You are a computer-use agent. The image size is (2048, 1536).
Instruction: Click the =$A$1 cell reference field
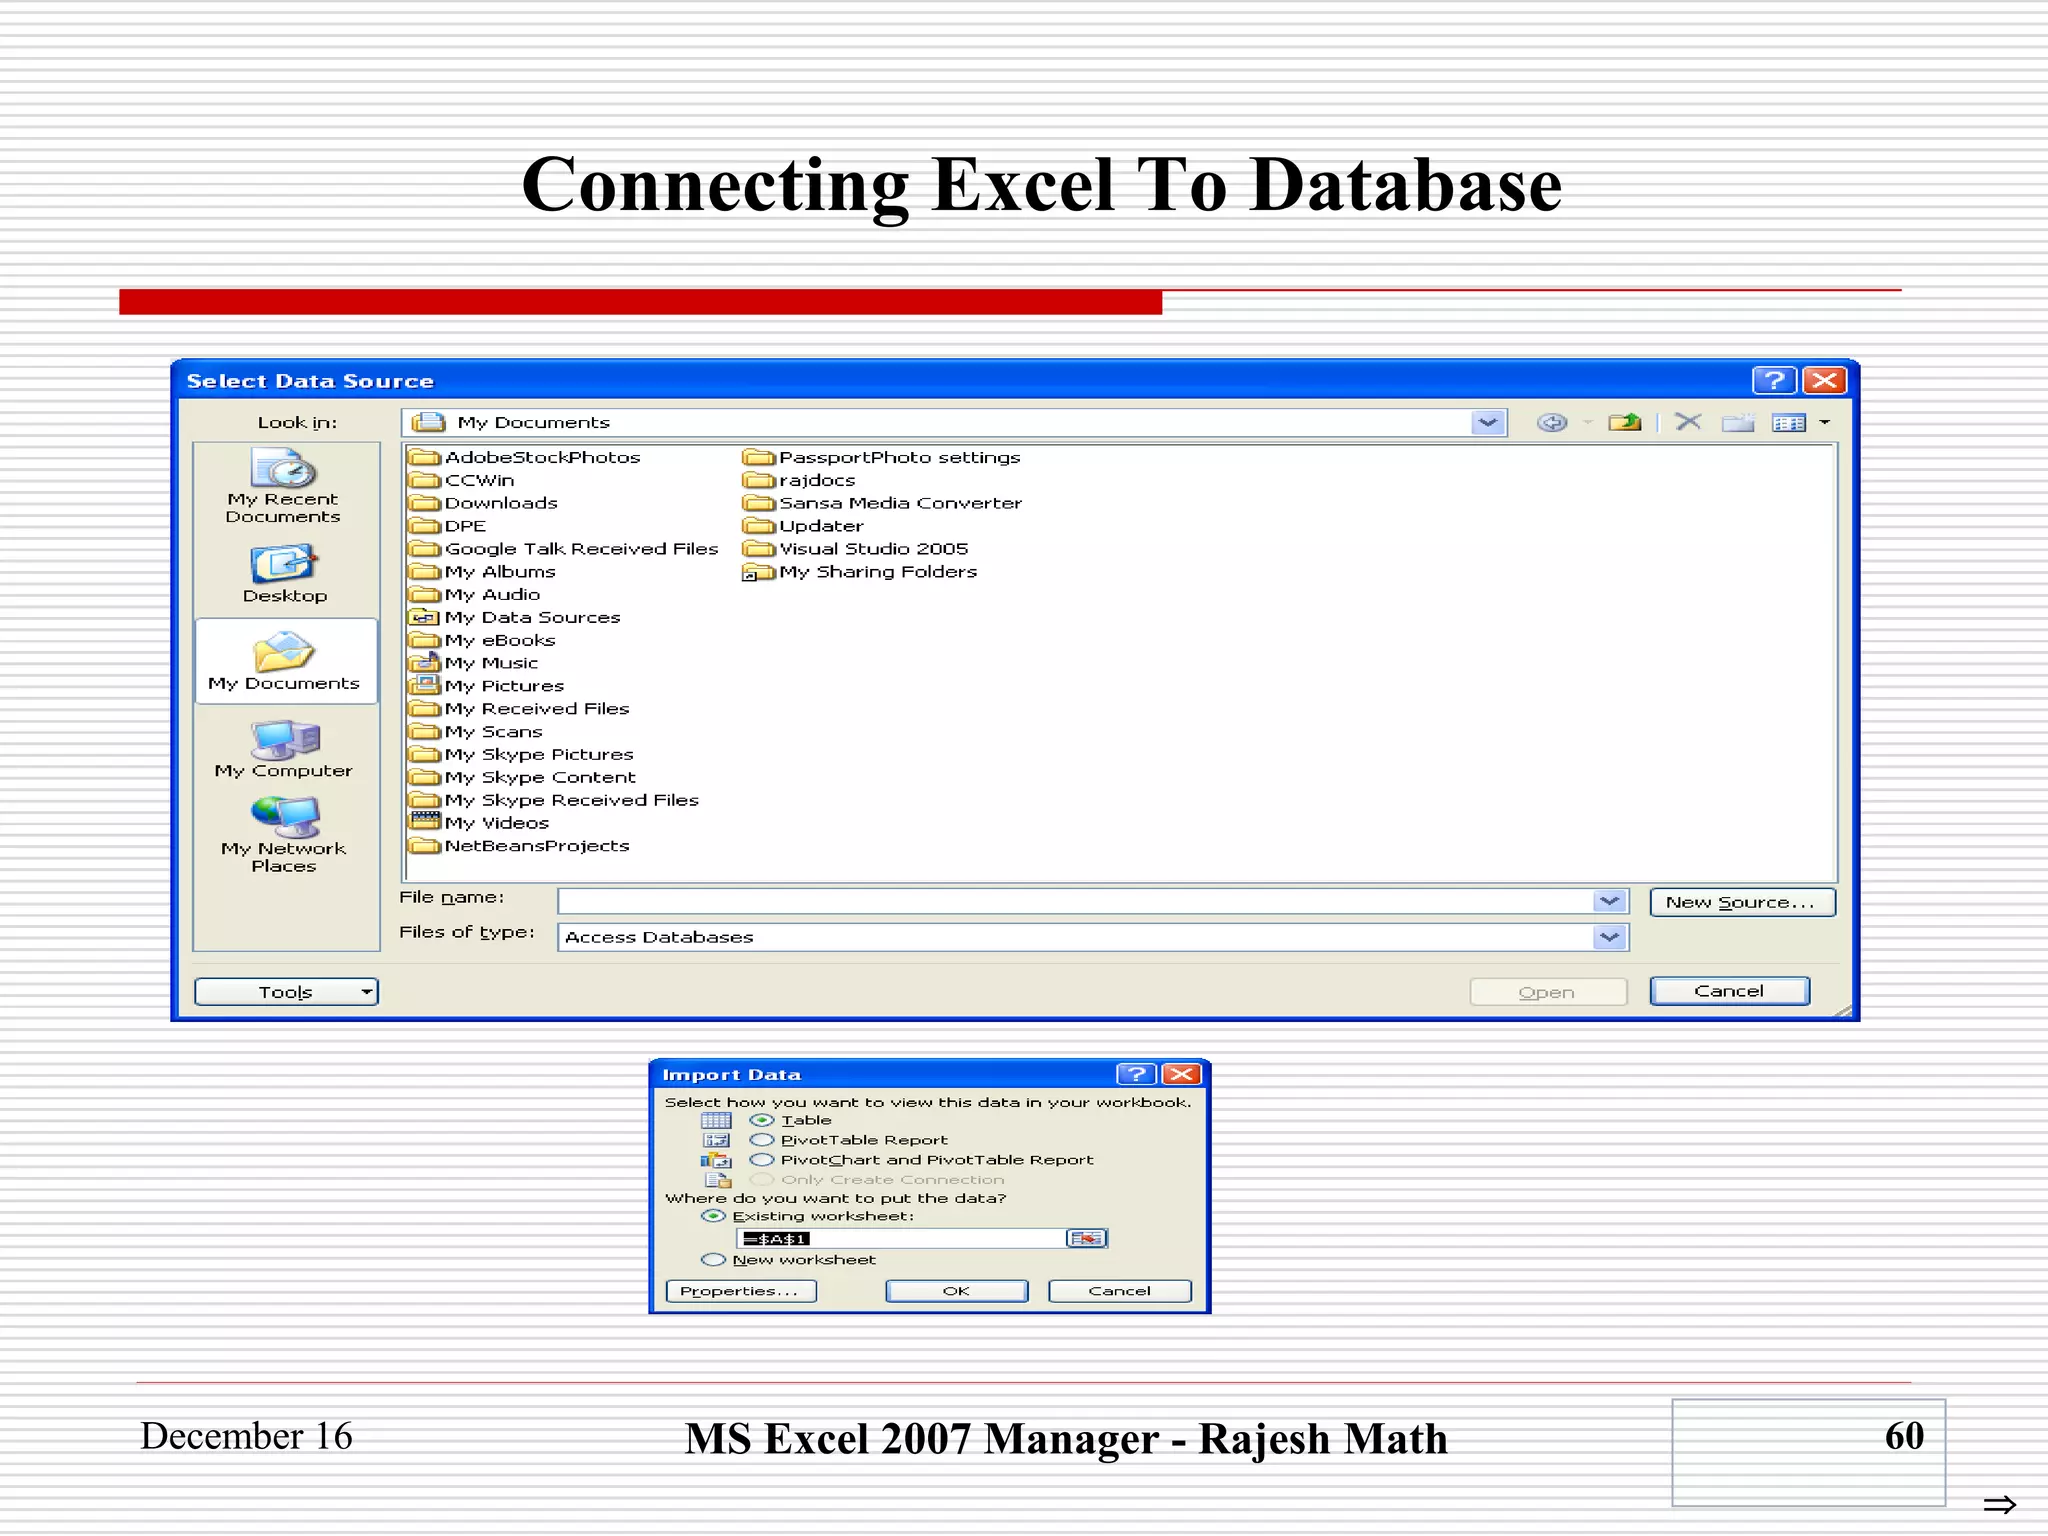coord(901,1239)
